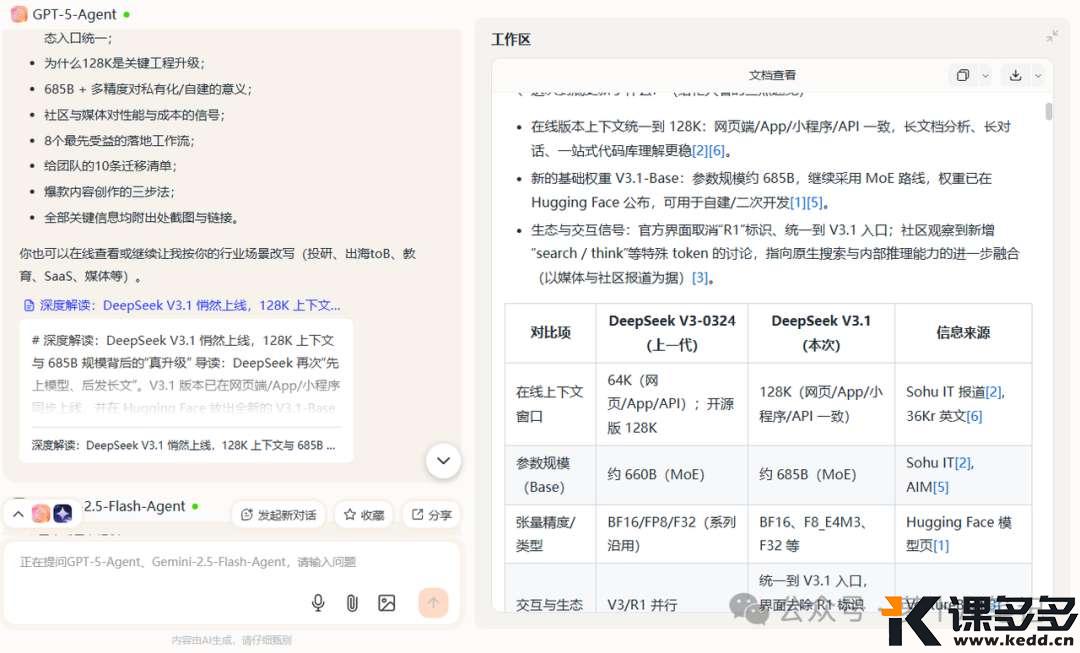The width and height of the screenshot is (1080, 653).
Task: Open the 深度解读 DeepSeek V3.1 document link
Action: (183, 305)
